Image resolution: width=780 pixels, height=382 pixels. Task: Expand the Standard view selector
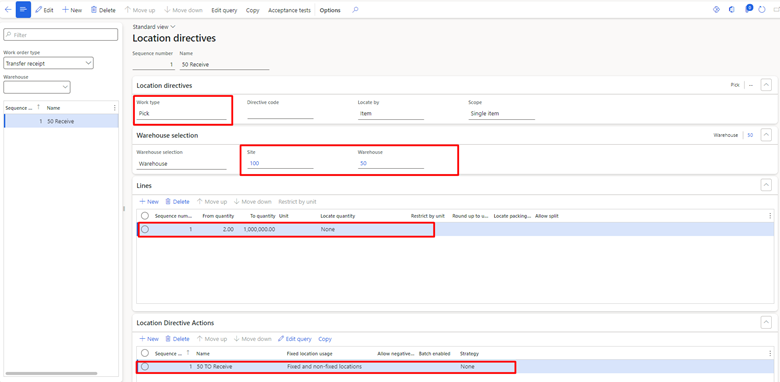tap(154, 27)
